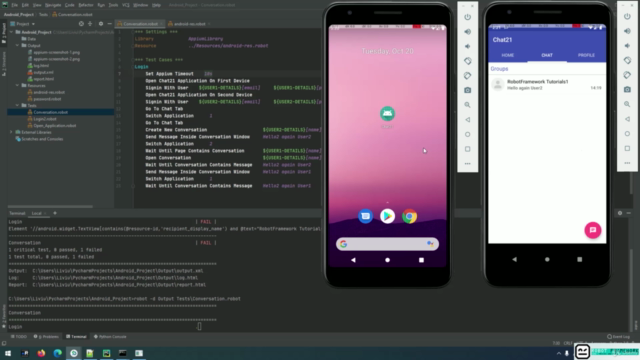Toggle the Structure tool window side button
Viewport: 640px width, 360px height.
point(4,63)
